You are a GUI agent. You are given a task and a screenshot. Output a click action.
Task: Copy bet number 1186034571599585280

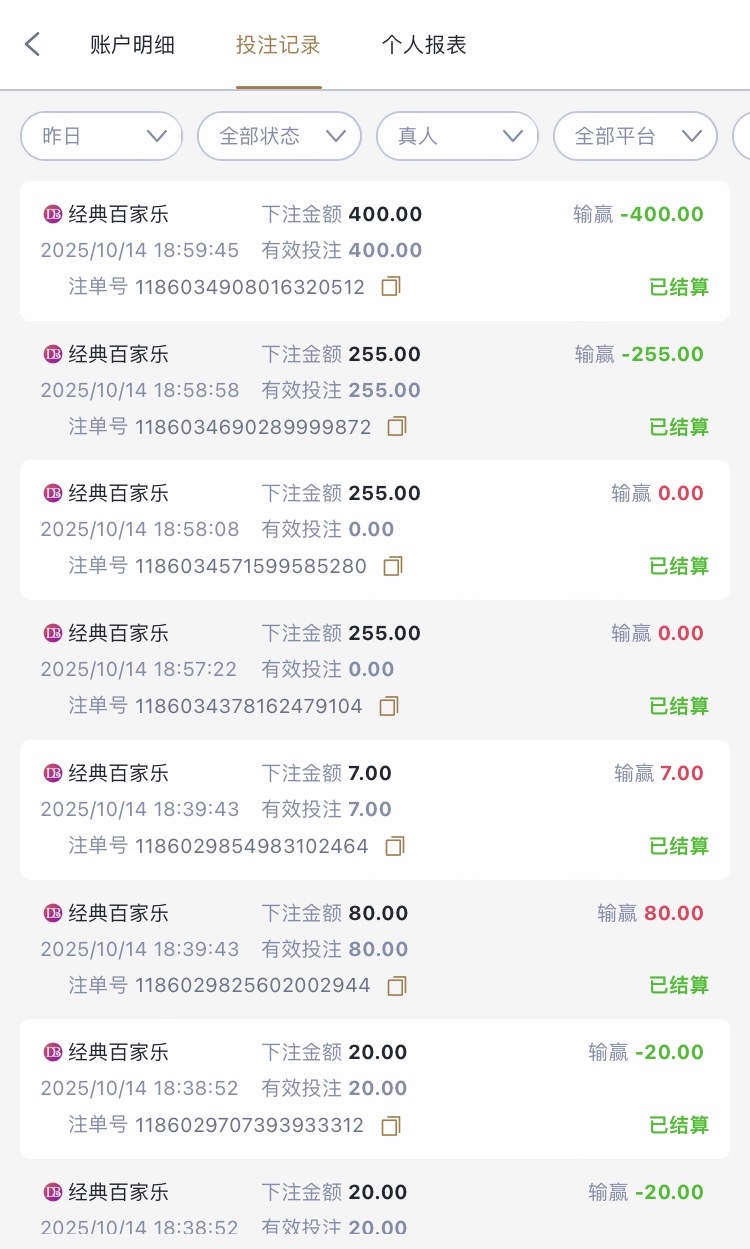click(393, 566)
